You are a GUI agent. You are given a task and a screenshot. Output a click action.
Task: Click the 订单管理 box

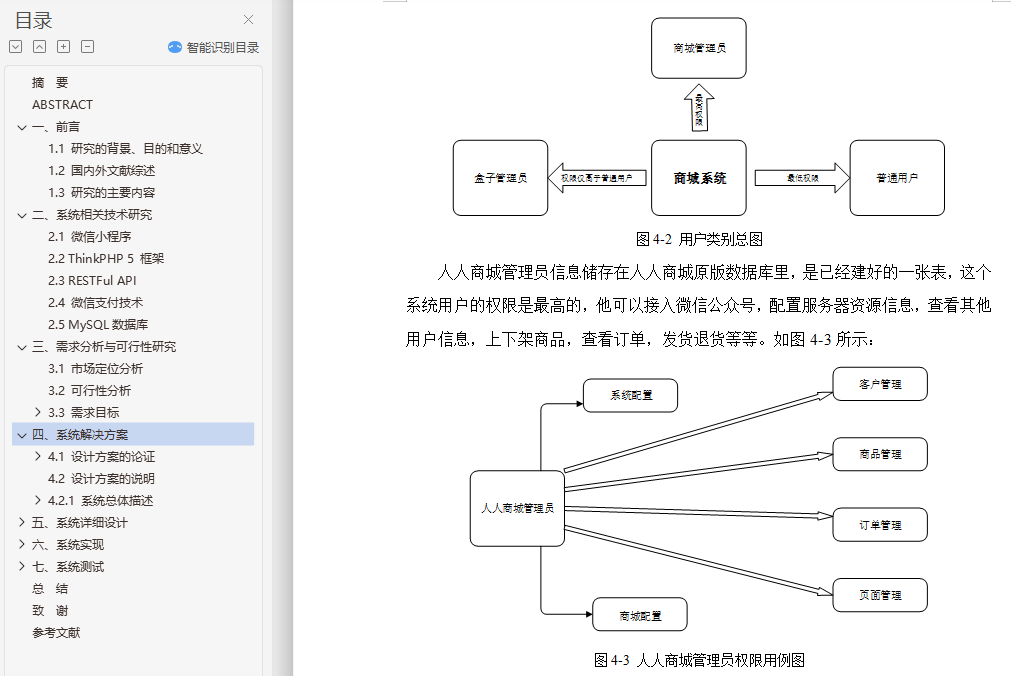(x=880, y=525)
